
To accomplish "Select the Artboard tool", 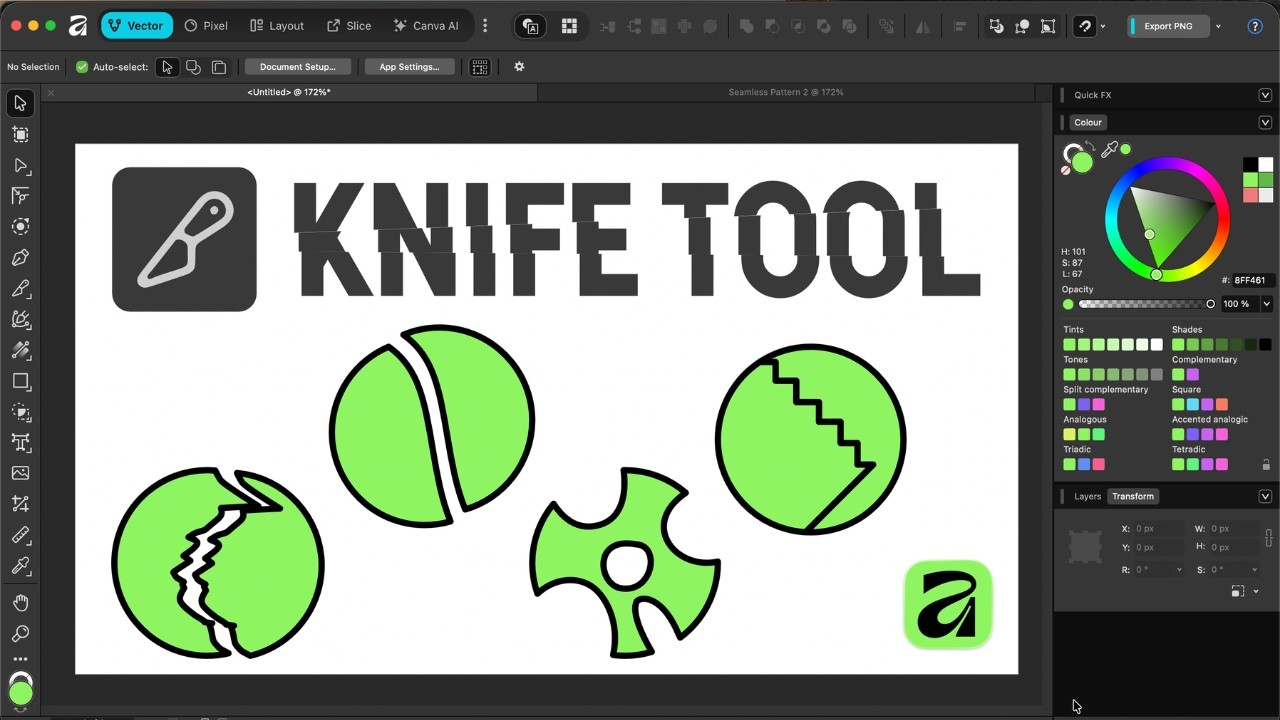I will click(20, 134).
